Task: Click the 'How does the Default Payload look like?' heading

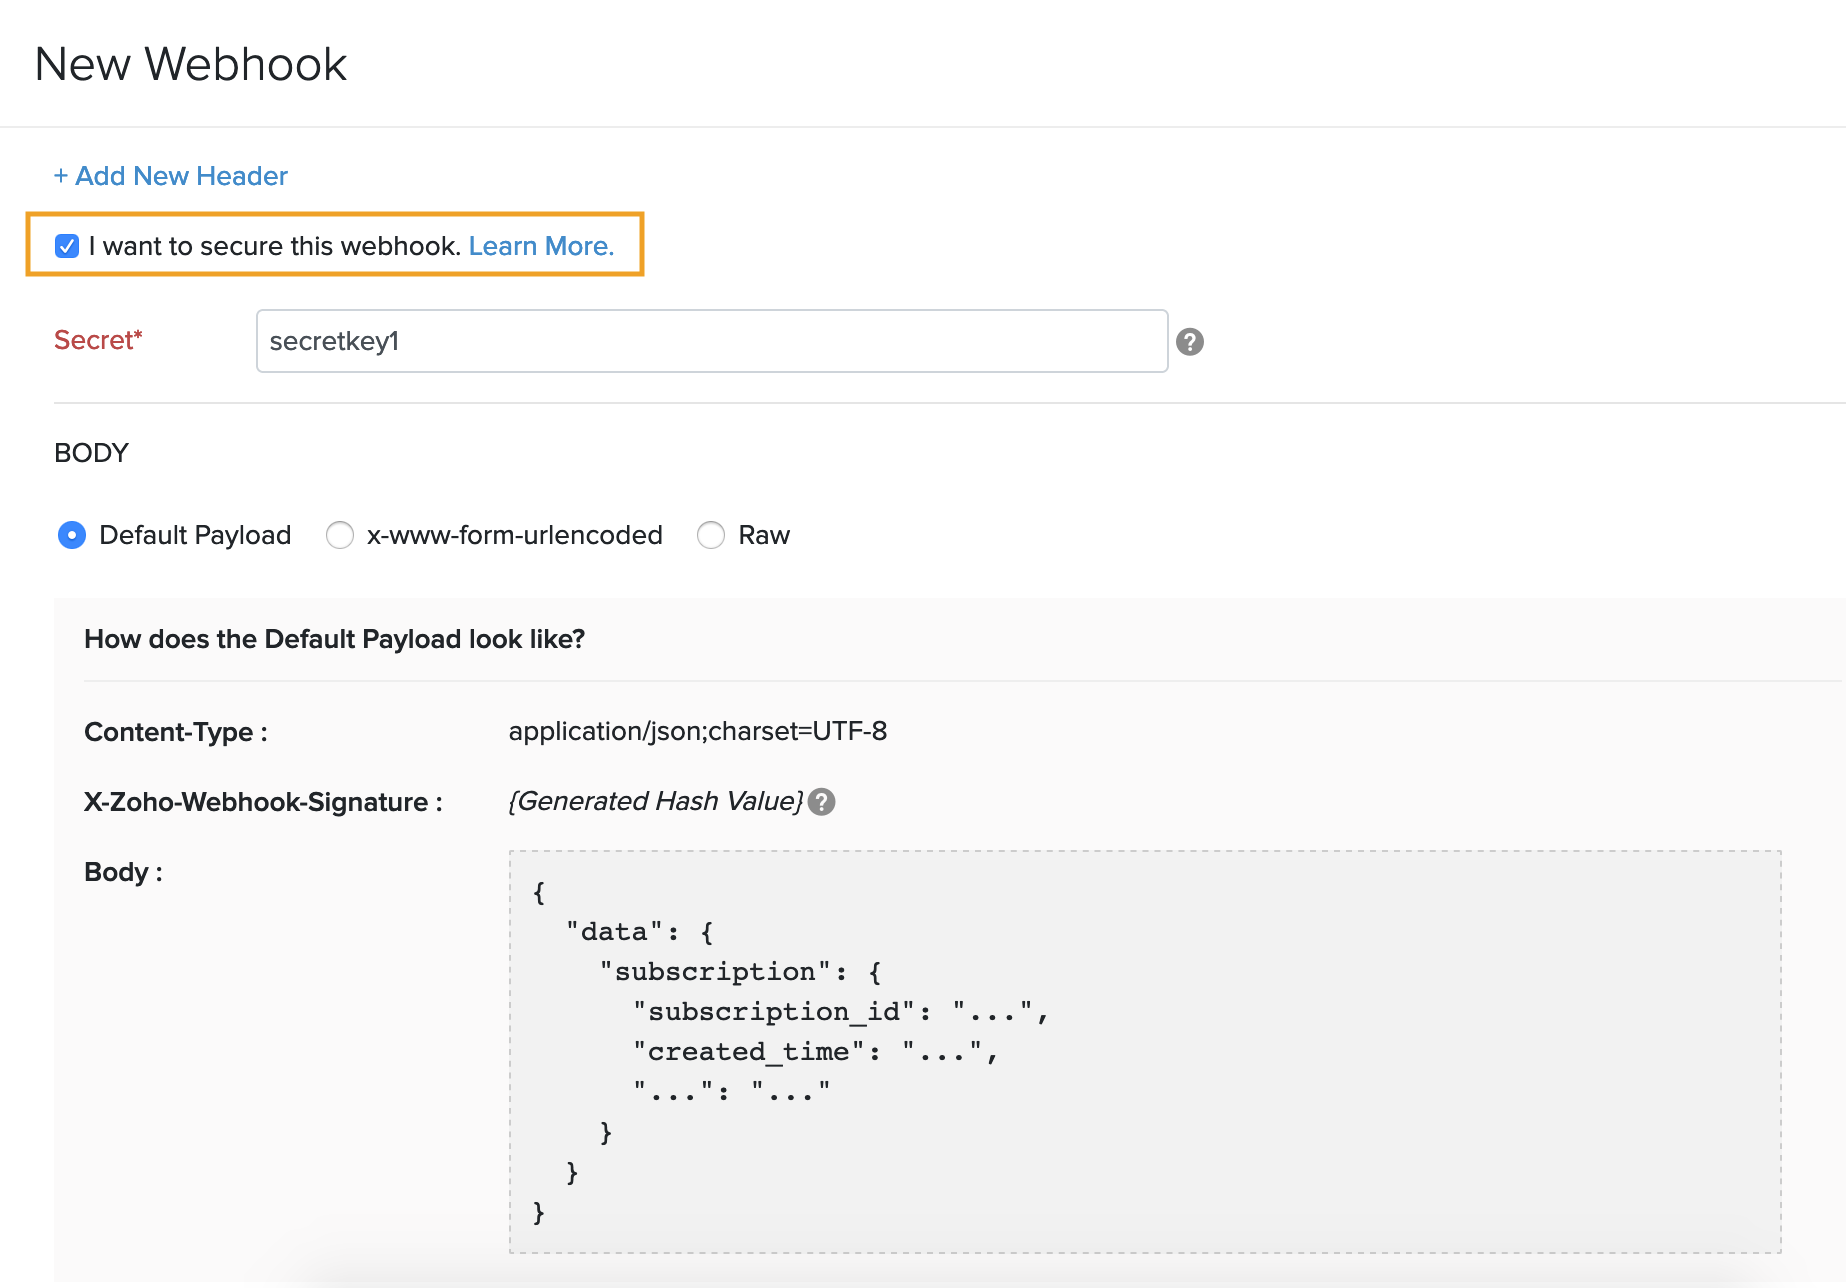Action: click(334, 639)
